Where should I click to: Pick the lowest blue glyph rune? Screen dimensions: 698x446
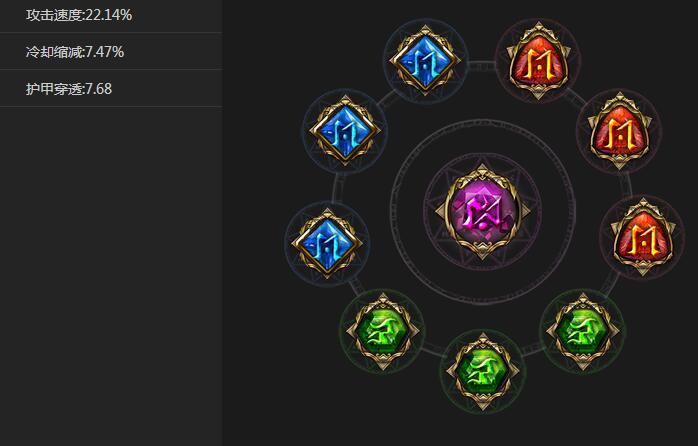coord(327,243)
